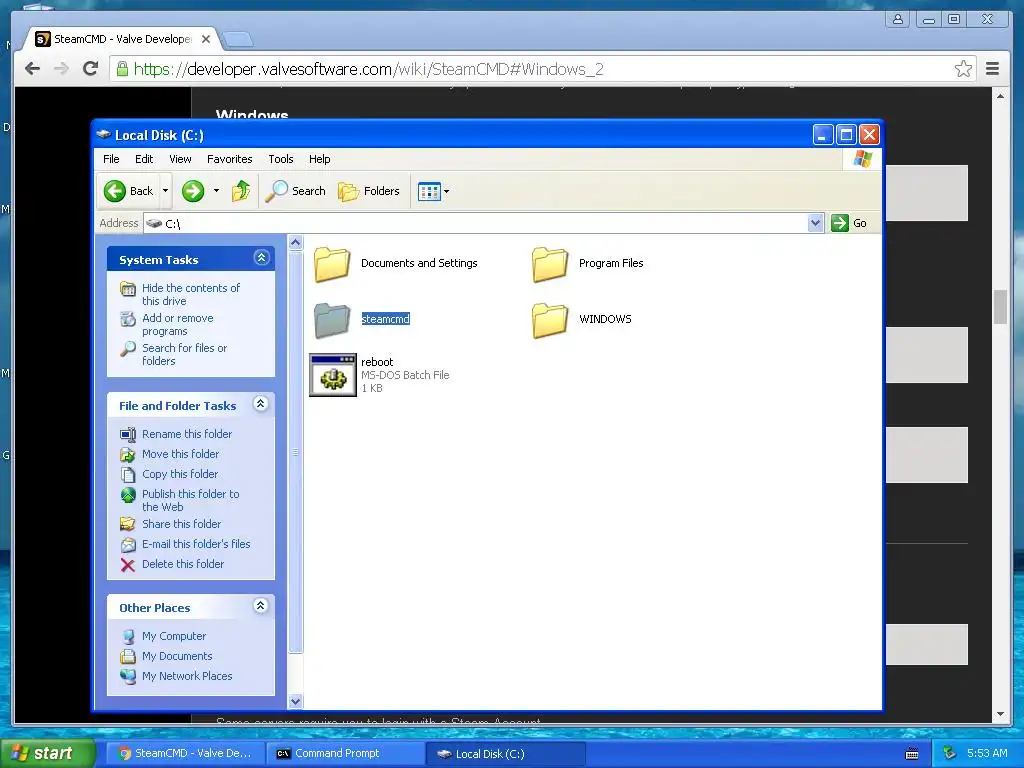Screen dimensions: 1024x768
Task: Open the Windows Start menu
Action: tap(46, 753)
